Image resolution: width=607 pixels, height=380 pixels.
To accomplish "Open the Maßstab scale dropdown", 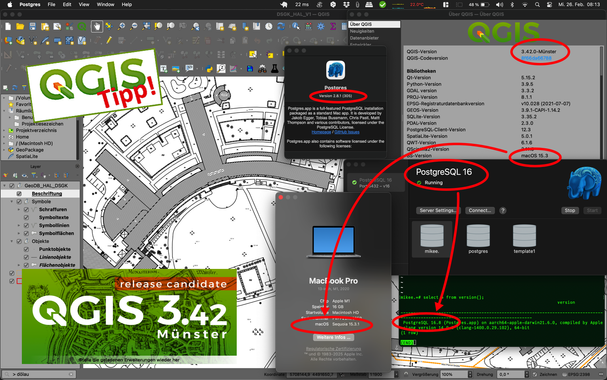I will pos(396,375).
